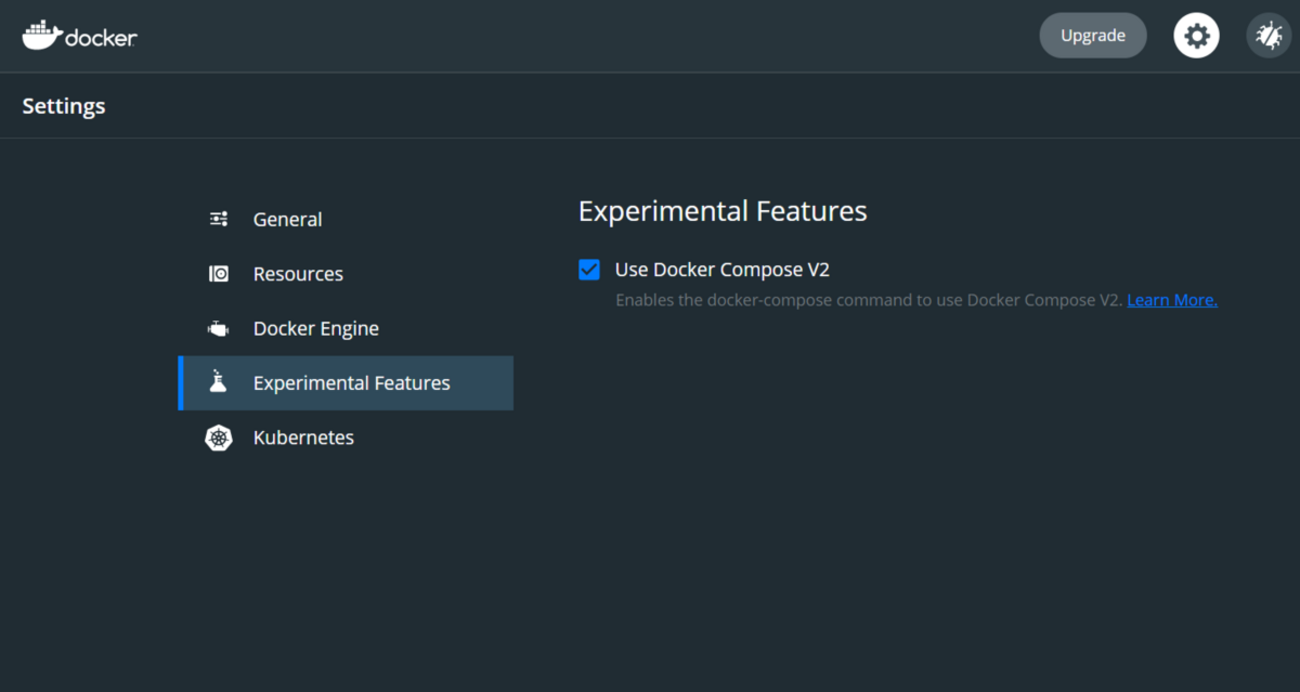Click the Kubernetes wheel icon
Image resolution: width=1300 pixels, height=692 pixels.
coord(218,438)
